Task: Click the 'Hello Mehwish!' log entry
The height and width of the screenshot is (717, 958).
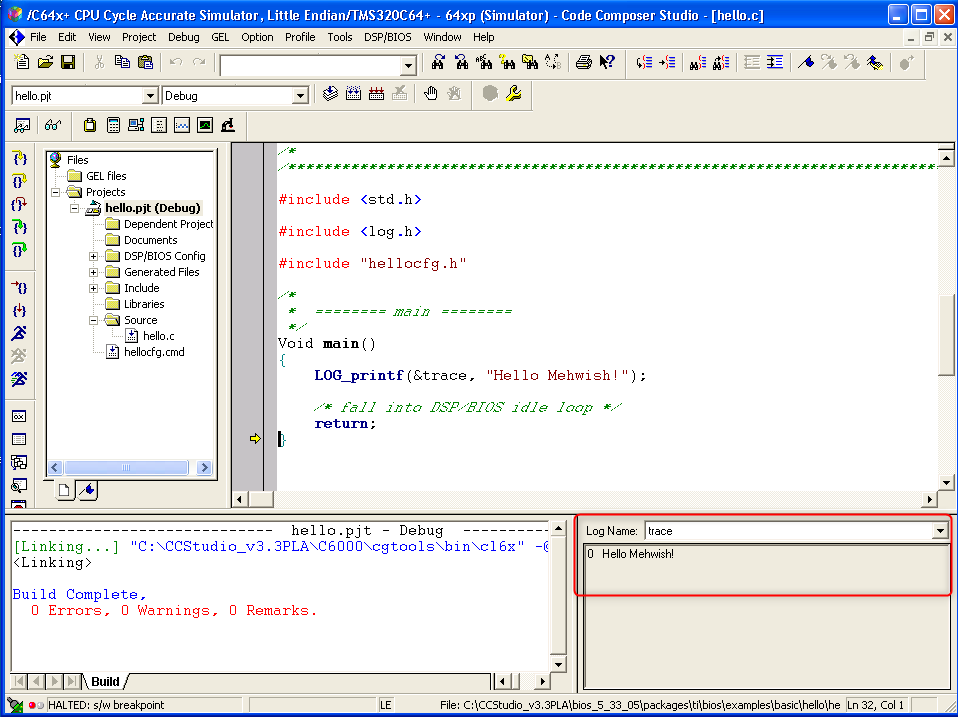Action: point(638,555)
